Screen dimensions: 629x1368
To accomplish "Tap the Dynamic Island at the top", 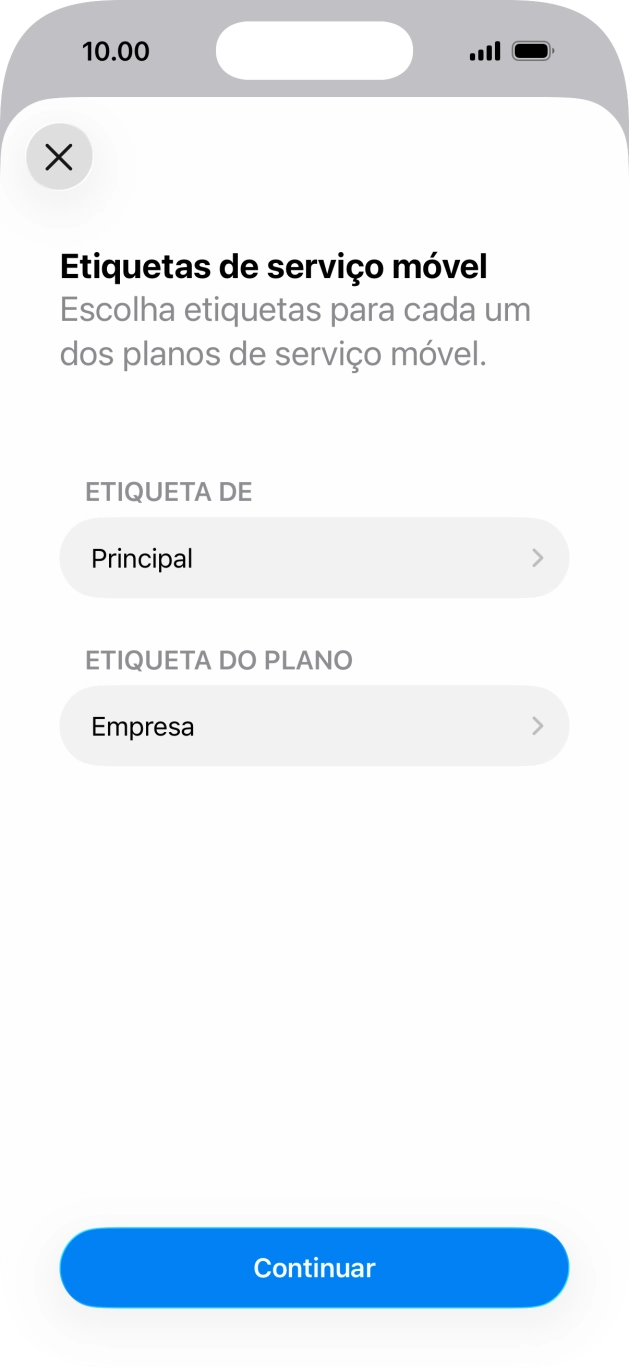I will coord(314,49).
